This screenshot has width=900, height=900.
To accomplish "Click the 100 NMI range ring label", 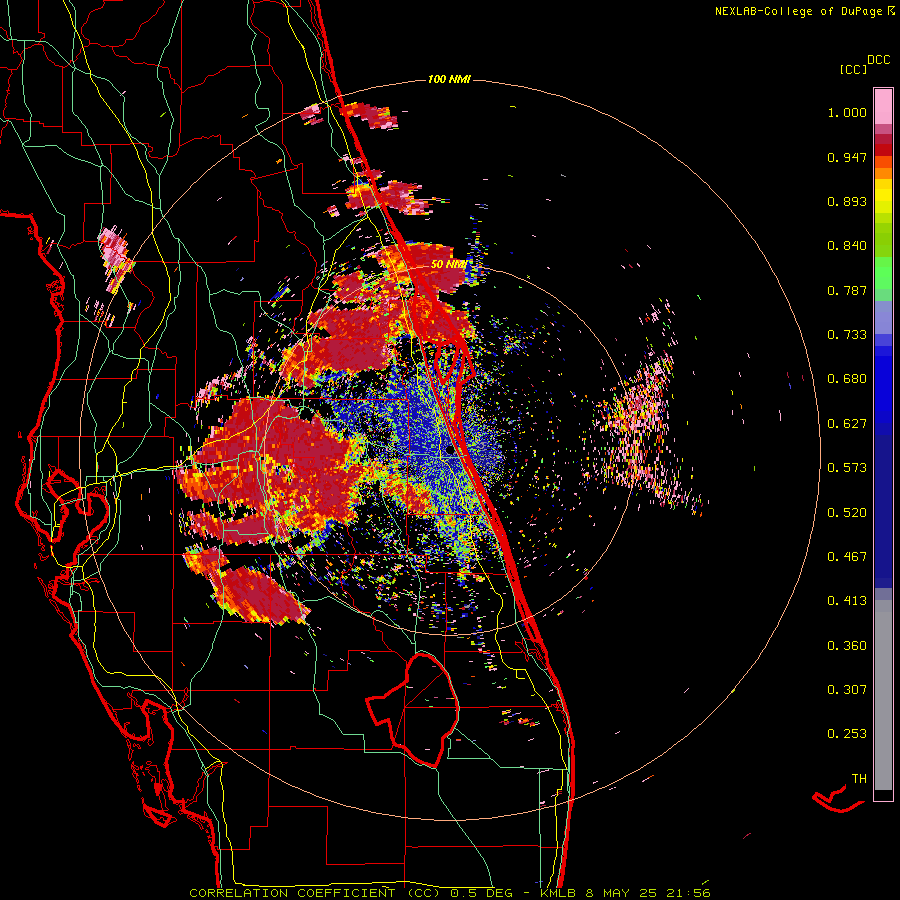I will pos(449,79).
